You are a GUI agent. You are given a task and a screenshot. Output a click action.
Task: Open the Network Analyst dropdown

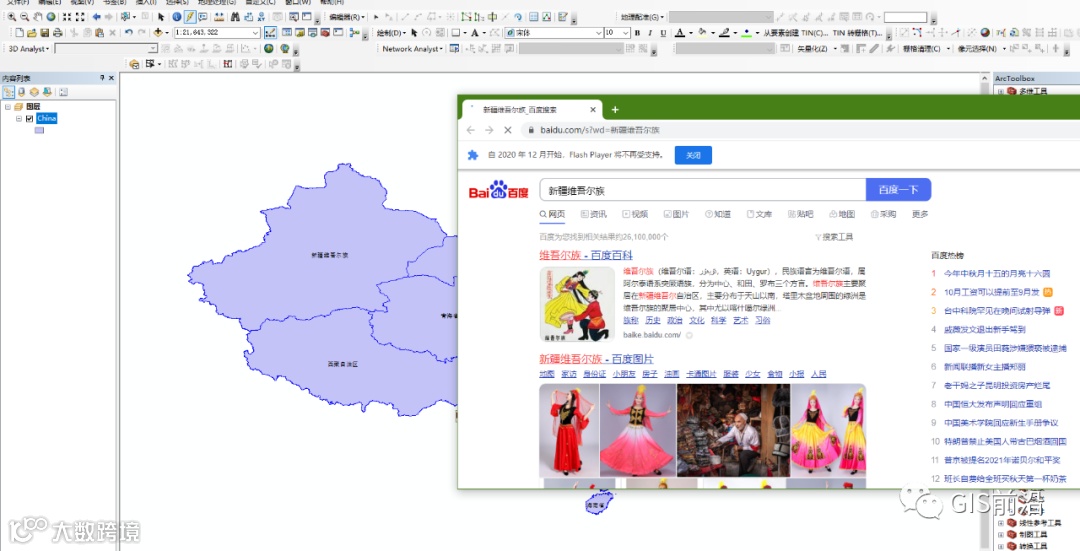413,49
